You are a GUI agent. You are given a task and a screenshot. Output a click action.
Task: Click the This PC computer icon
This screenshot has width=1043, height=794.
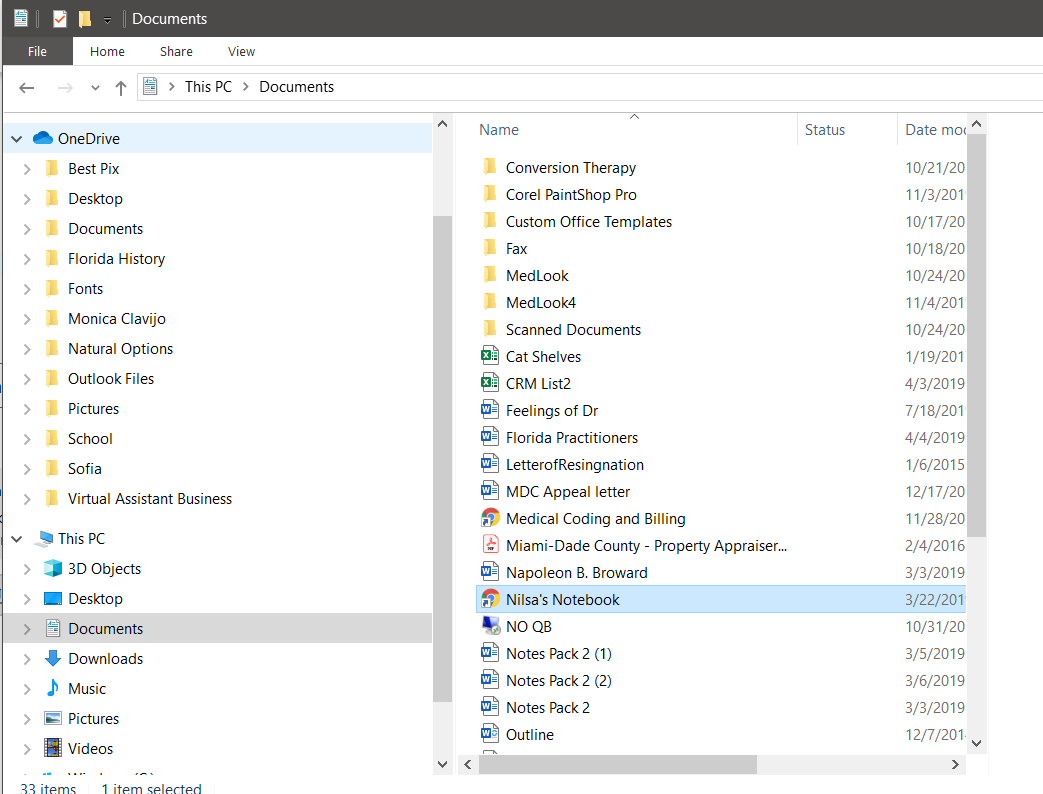(x=45, y=539)
